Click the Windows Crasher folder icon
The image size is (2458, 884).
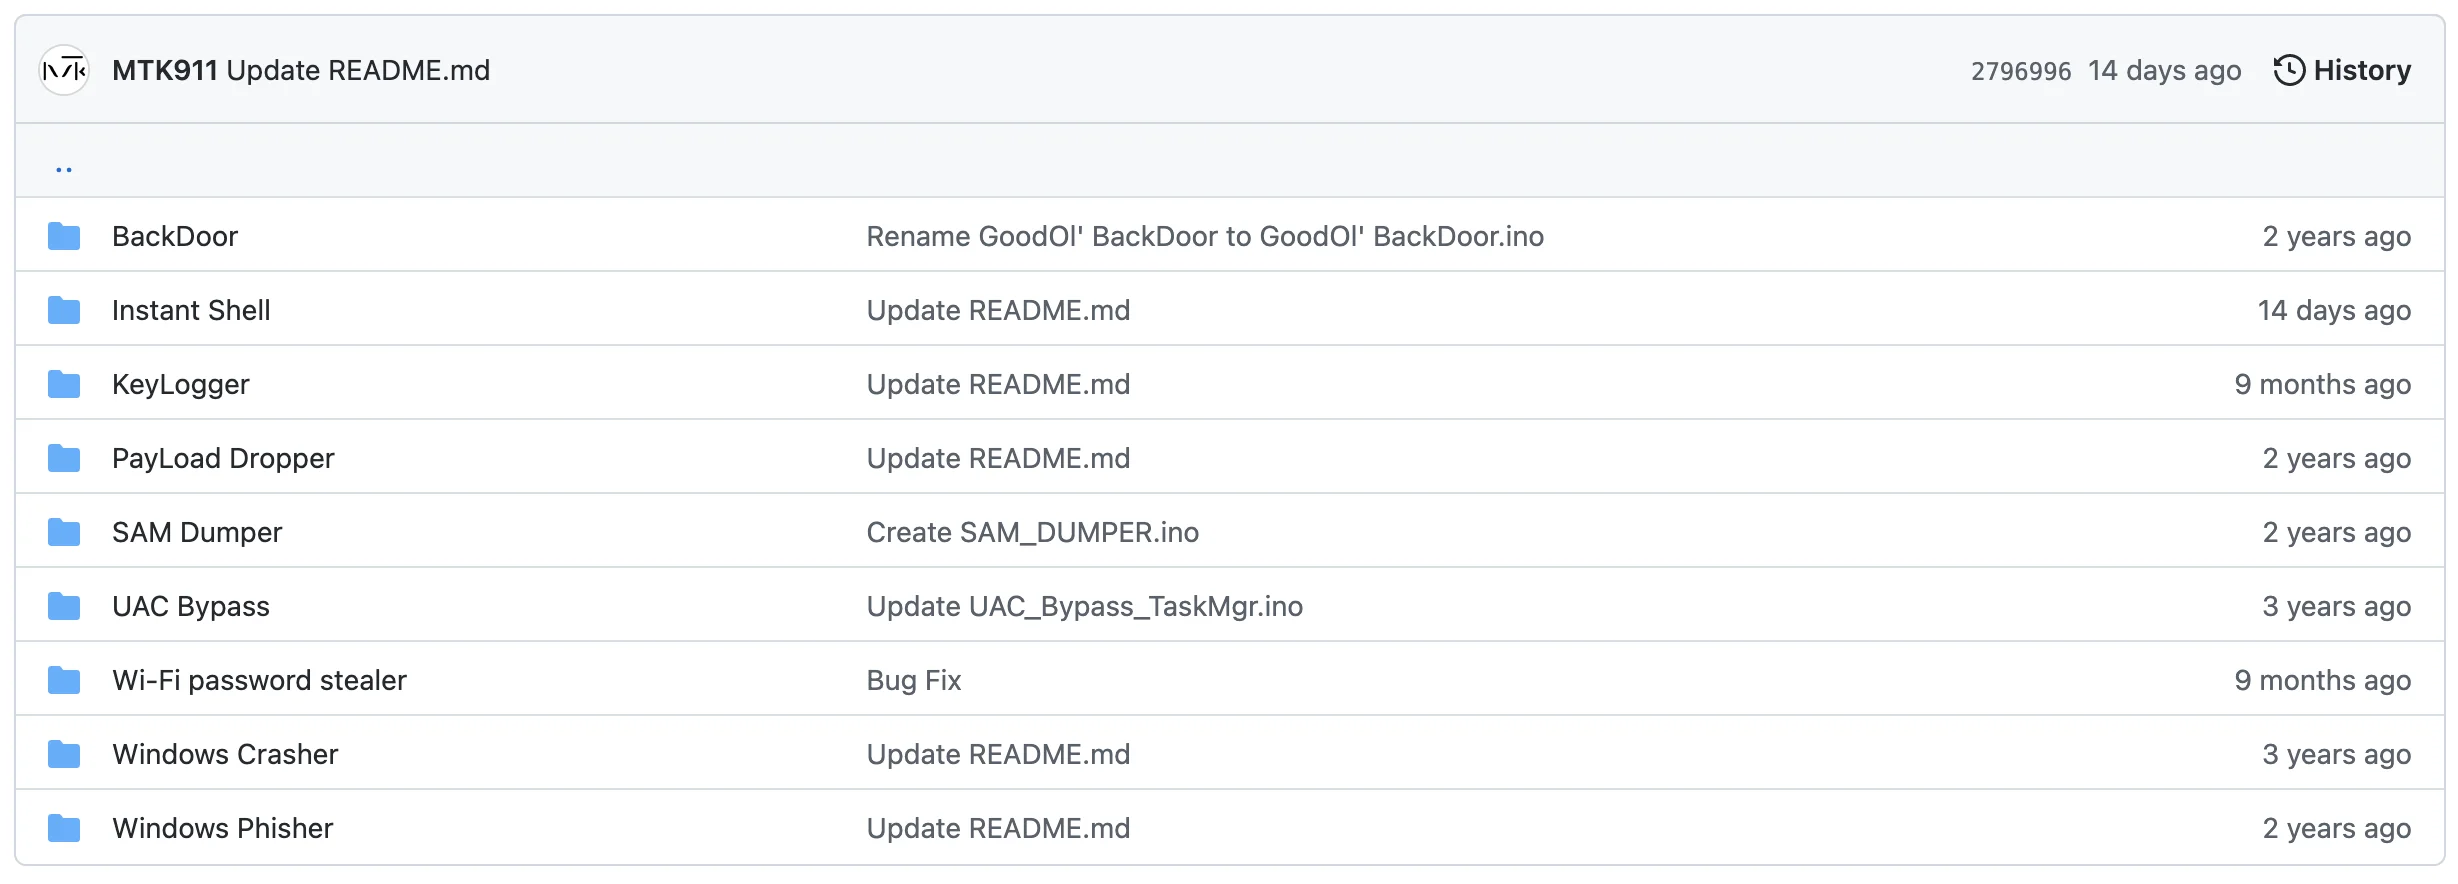(x=64, y=754)
